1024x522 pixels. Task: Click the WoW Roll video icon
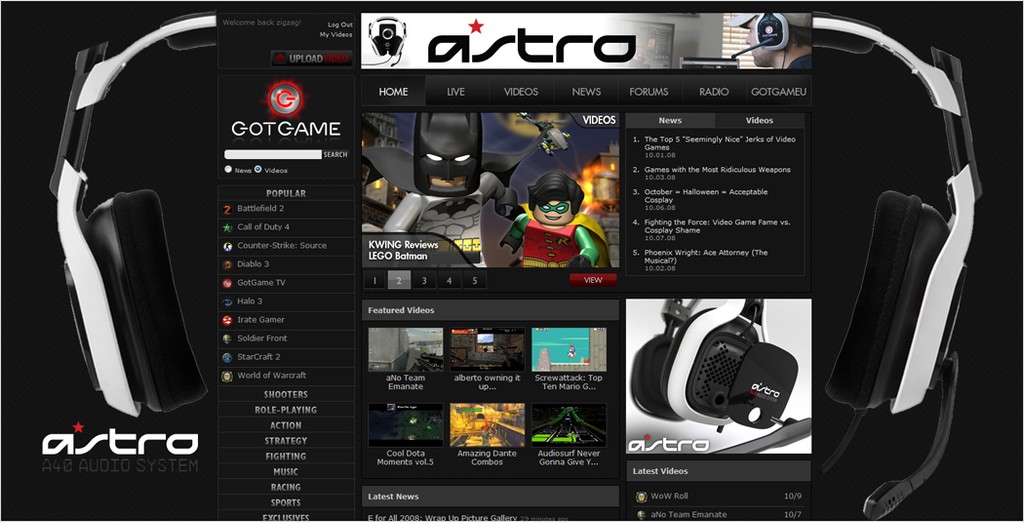coord(641,497)
